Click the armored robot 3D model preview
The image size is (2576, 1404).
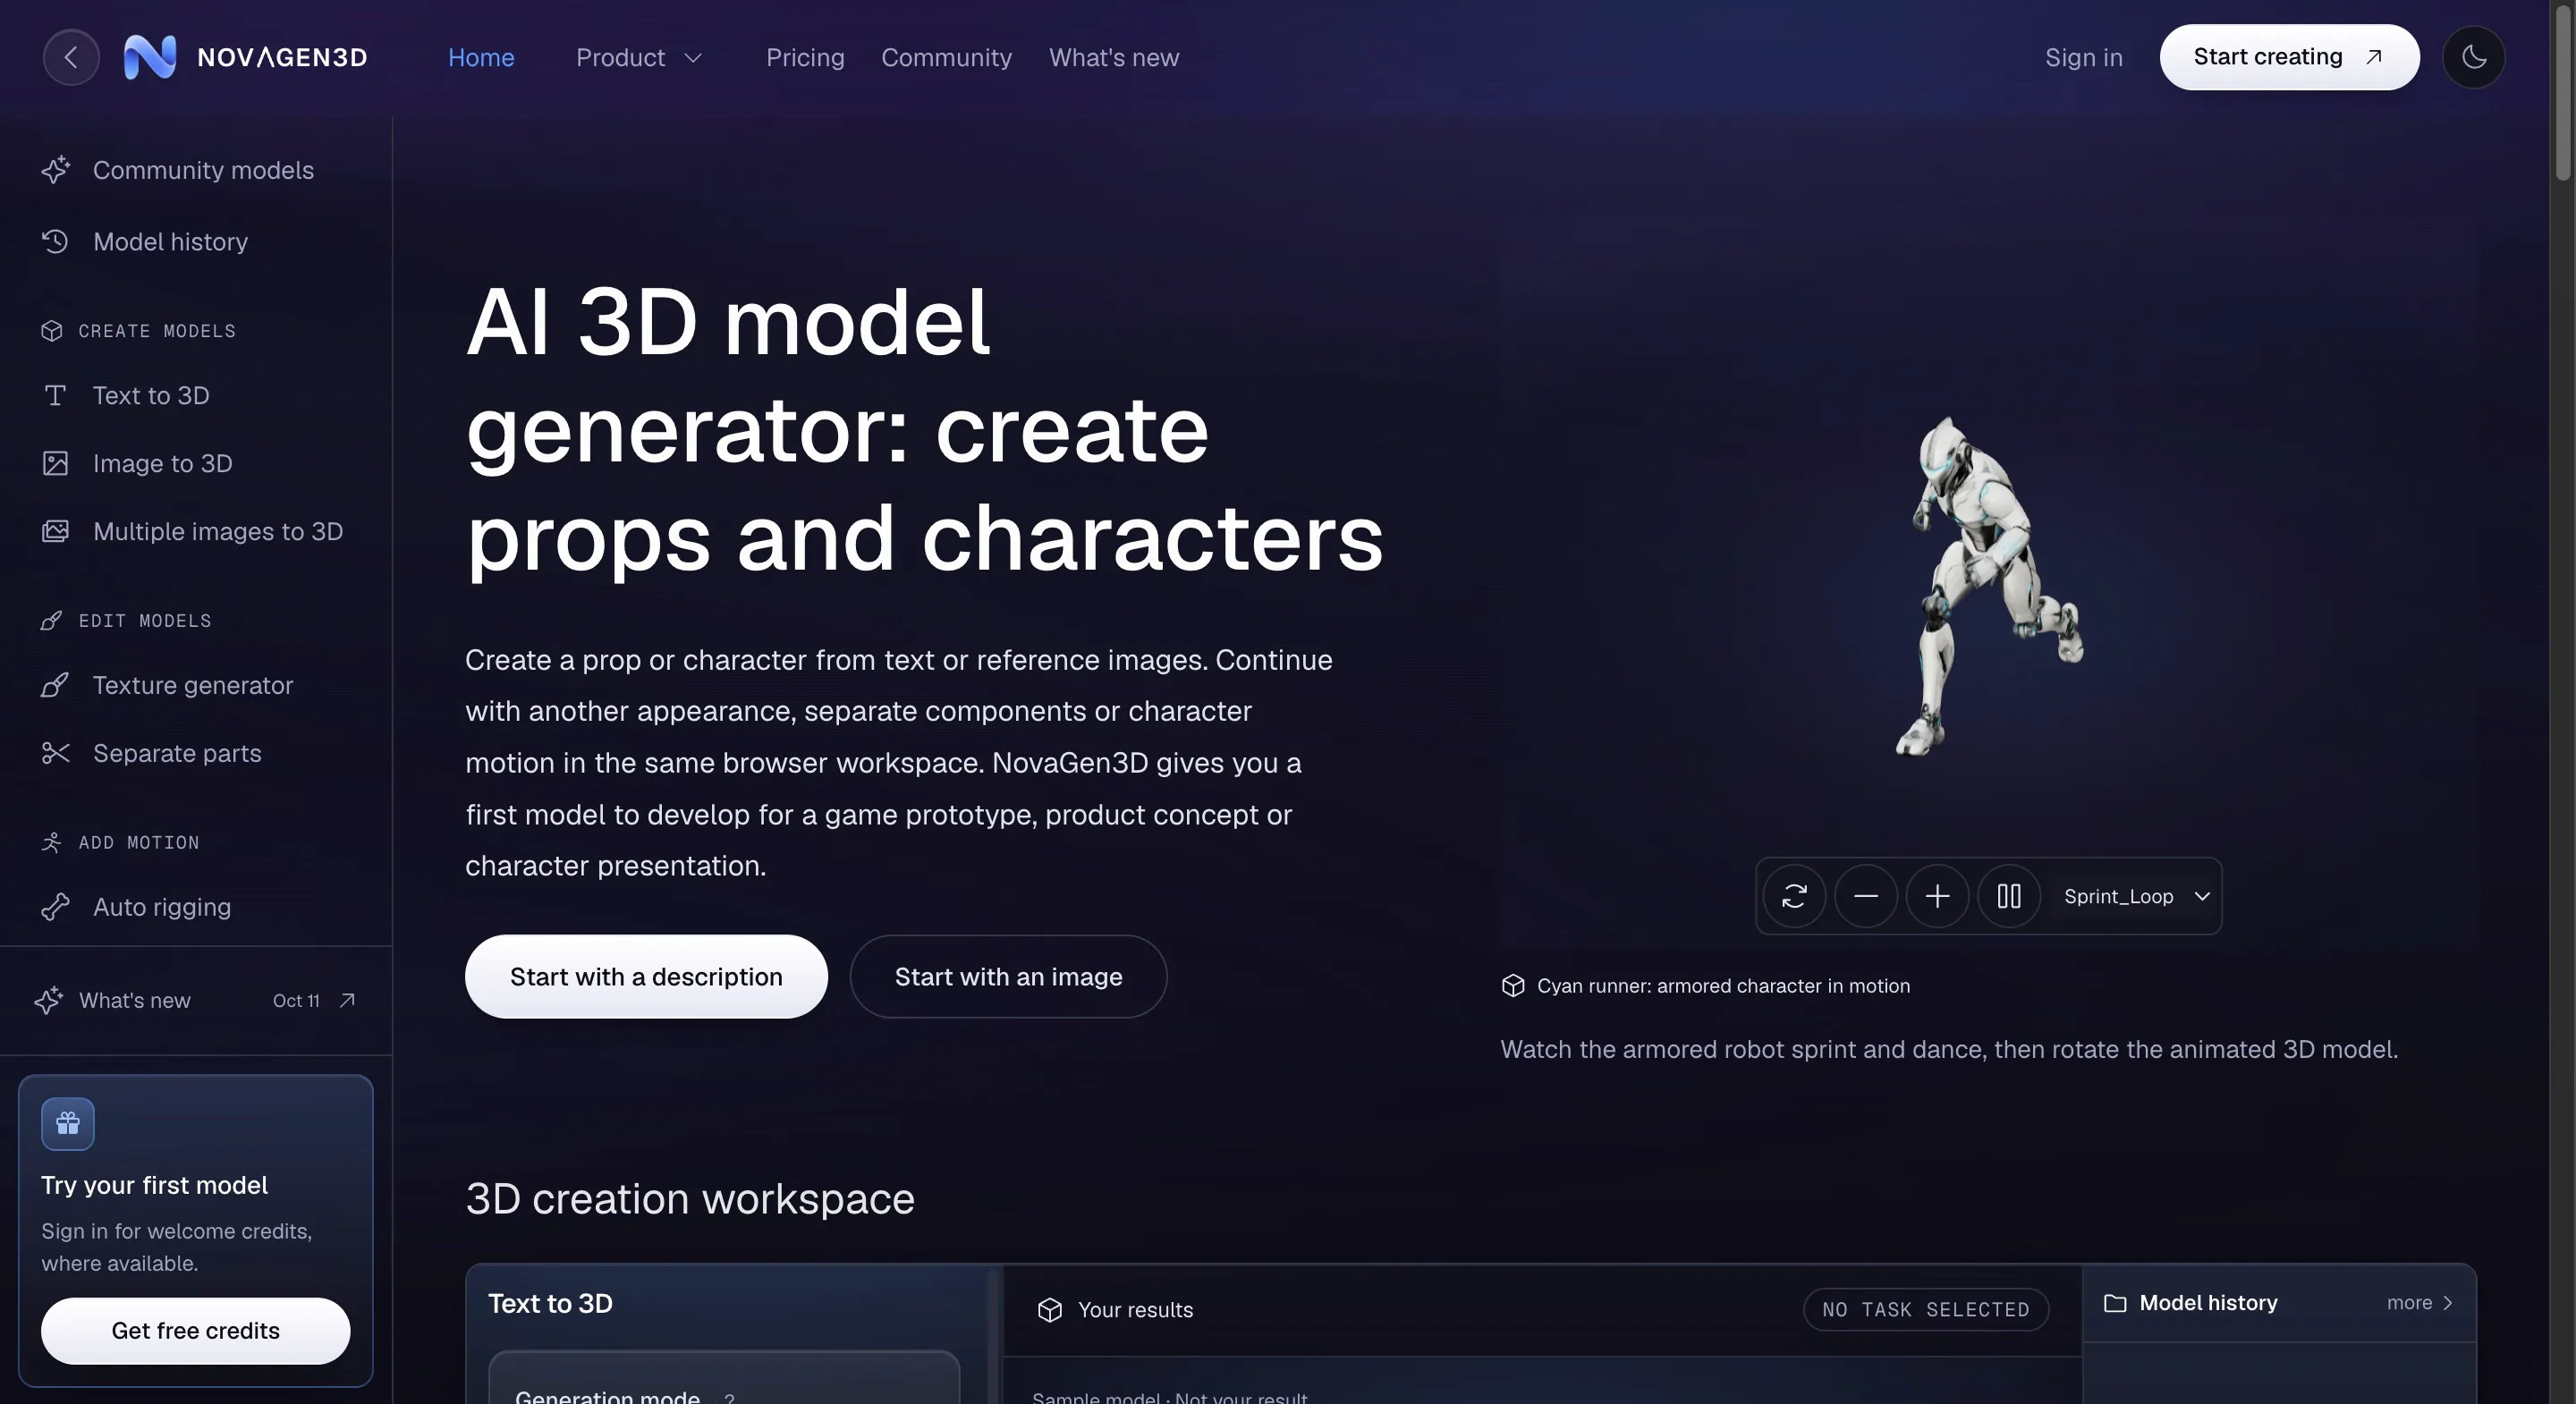(1988, 587)
